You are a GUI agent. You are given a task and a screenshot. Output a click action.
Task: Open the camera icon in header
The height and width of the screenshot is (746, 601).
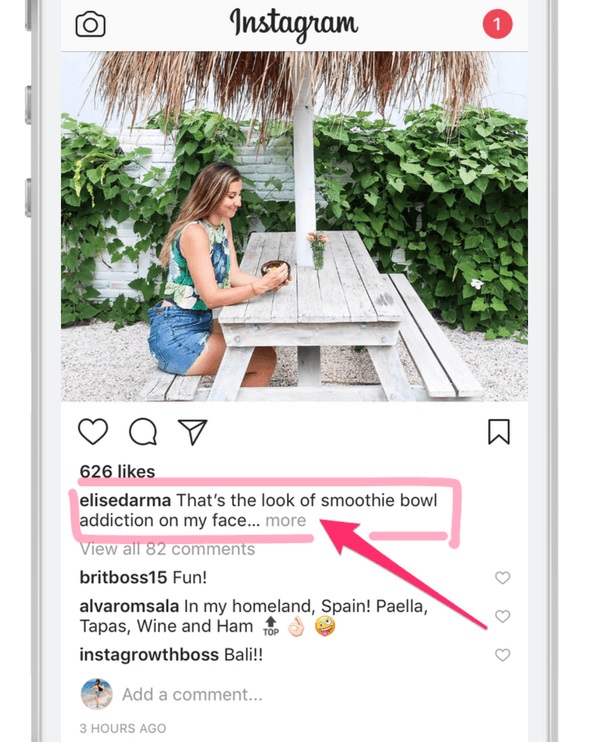coord(90,25)
